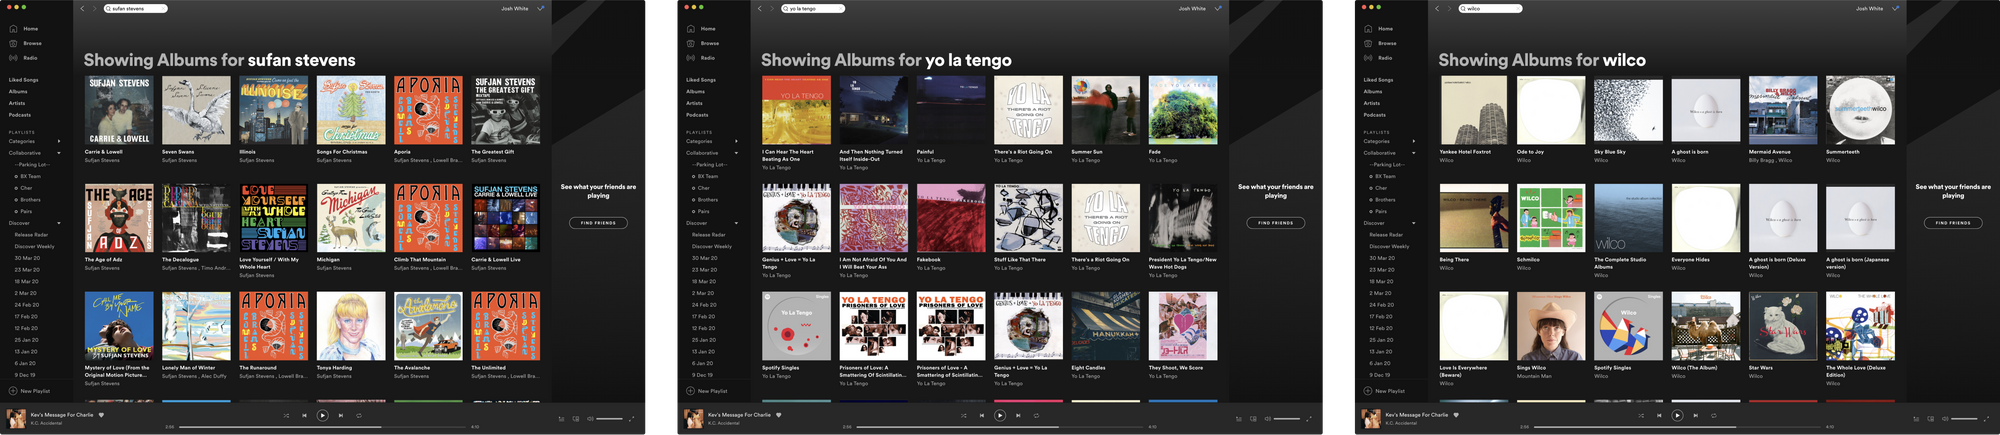Enable shuffle in the wilco window
Image resolution: width=2000 pixels, height=435 pixels.
click(x=1641, y=415)
